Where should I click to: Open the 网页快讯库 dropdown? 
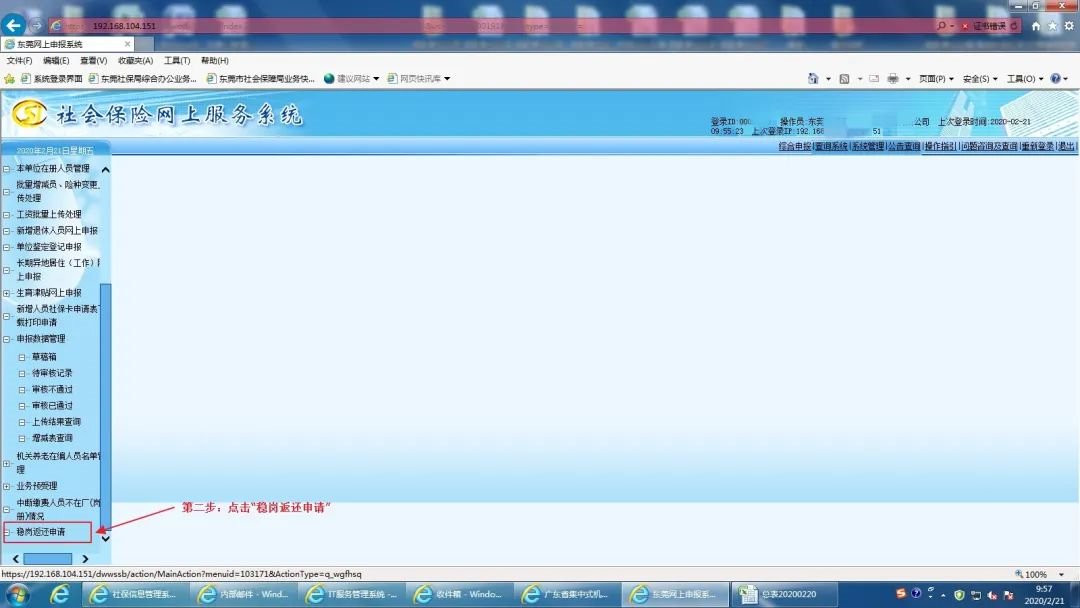point(419,78)
